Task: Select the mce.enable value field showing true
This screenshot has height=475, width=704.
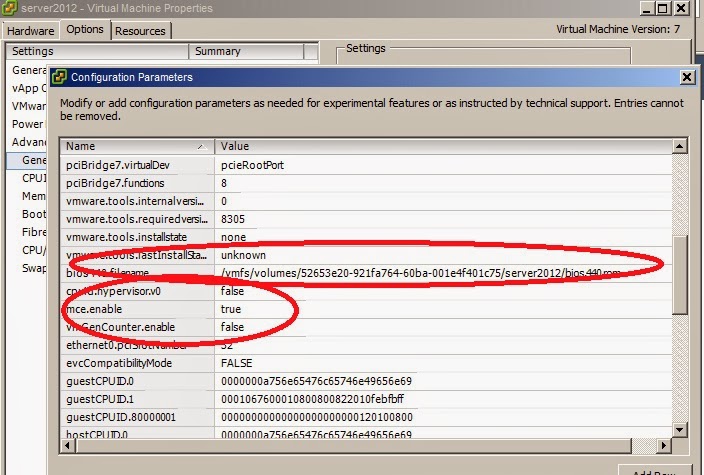Action: tap(231, 309)
